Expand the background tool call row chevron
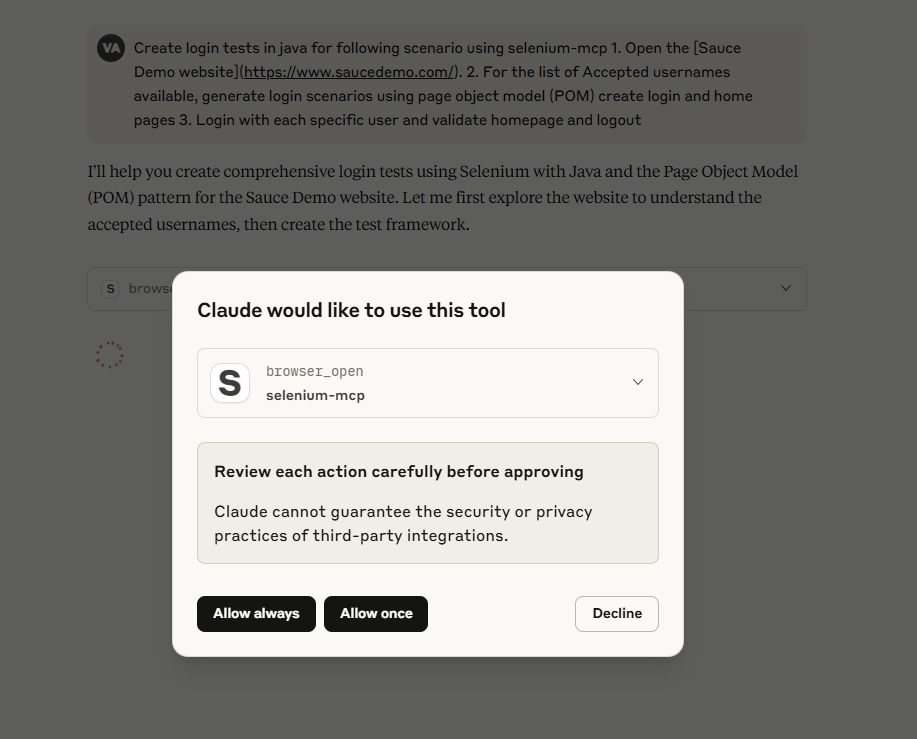Viewport: 917px width, 739px height. pyautogui.click(x=786, y=288)
